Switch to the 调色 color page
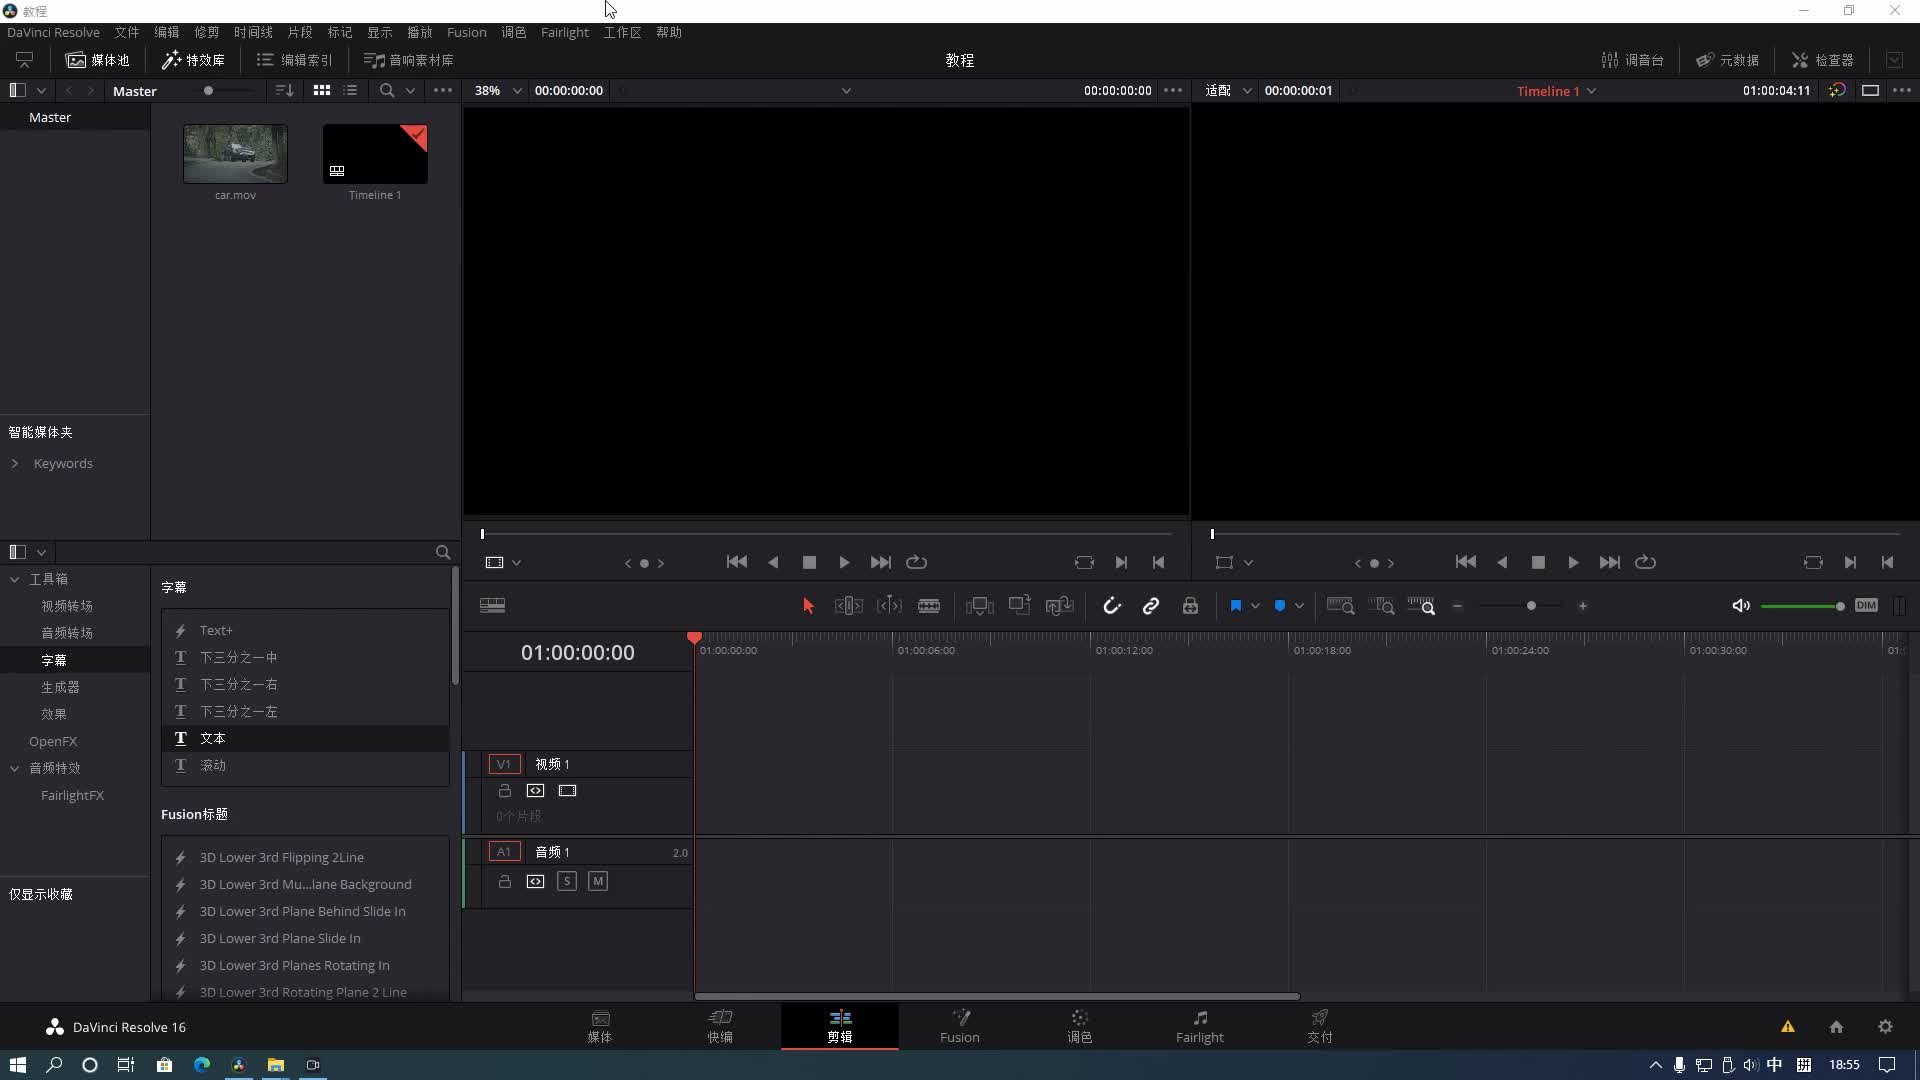The image size is (1920, 1080). point(1080,1027)
